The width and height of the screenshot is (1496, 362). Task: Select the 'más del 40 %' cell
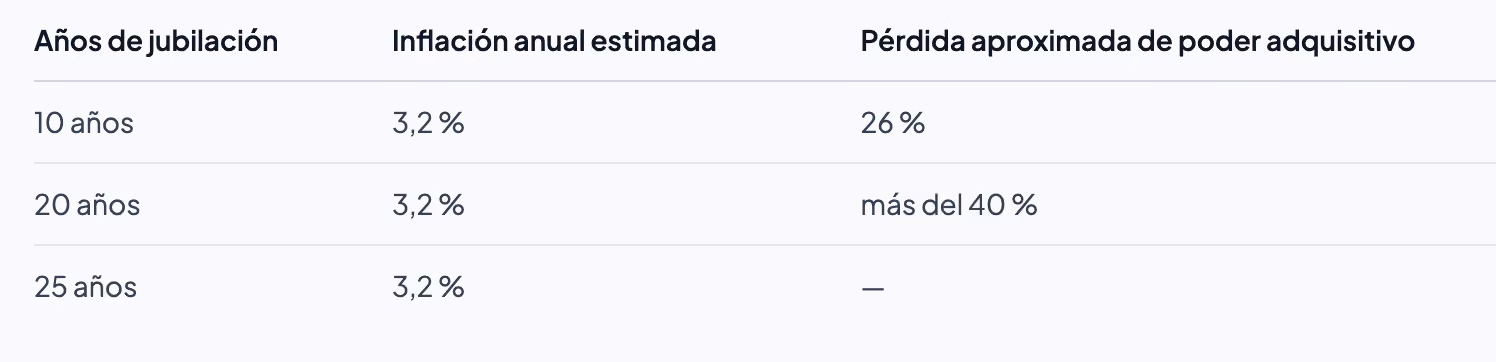point(948,206)
